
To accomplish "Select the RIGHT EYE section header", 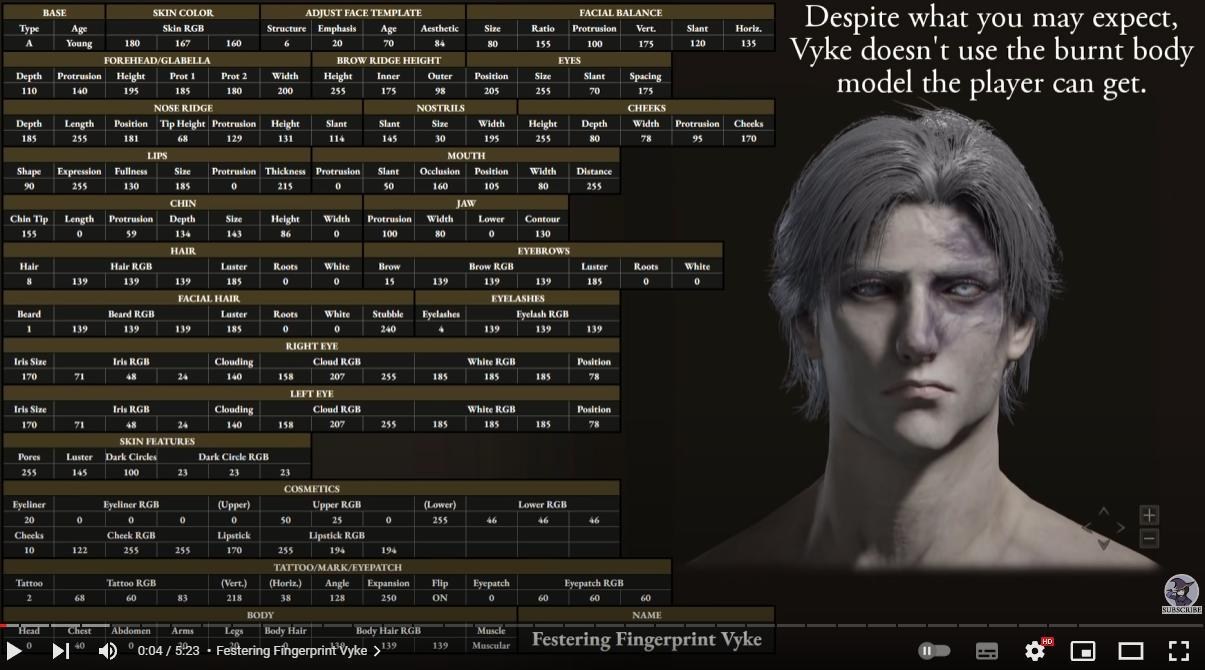I will coord(311,346).
